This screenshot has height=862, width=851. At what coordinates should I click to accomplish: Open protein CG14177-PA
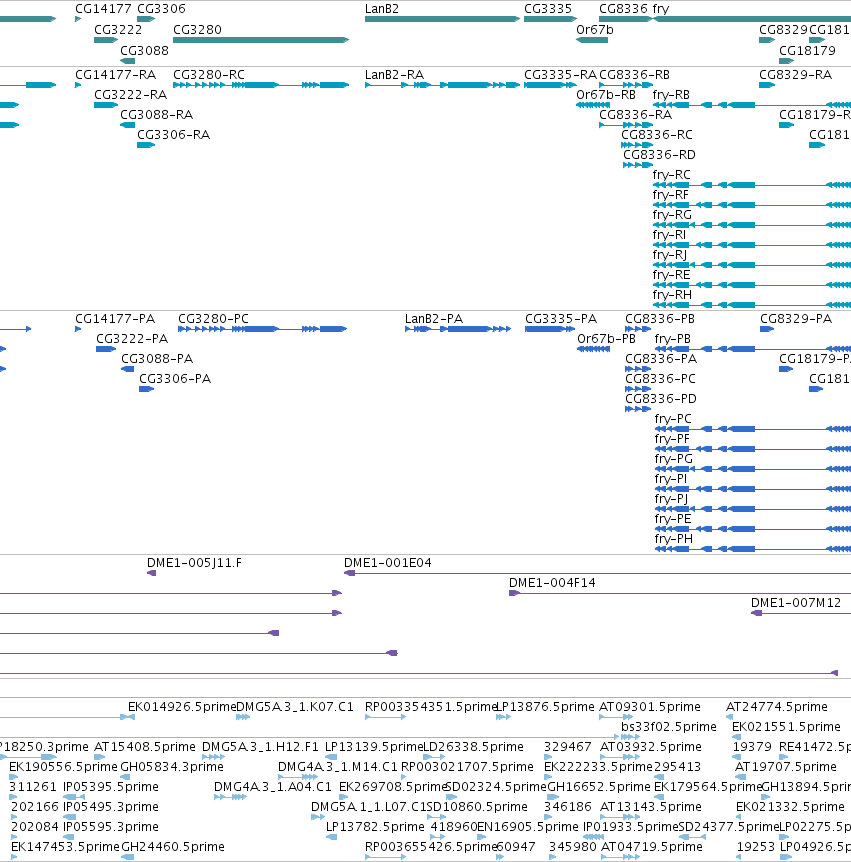(x=115, y=319)
